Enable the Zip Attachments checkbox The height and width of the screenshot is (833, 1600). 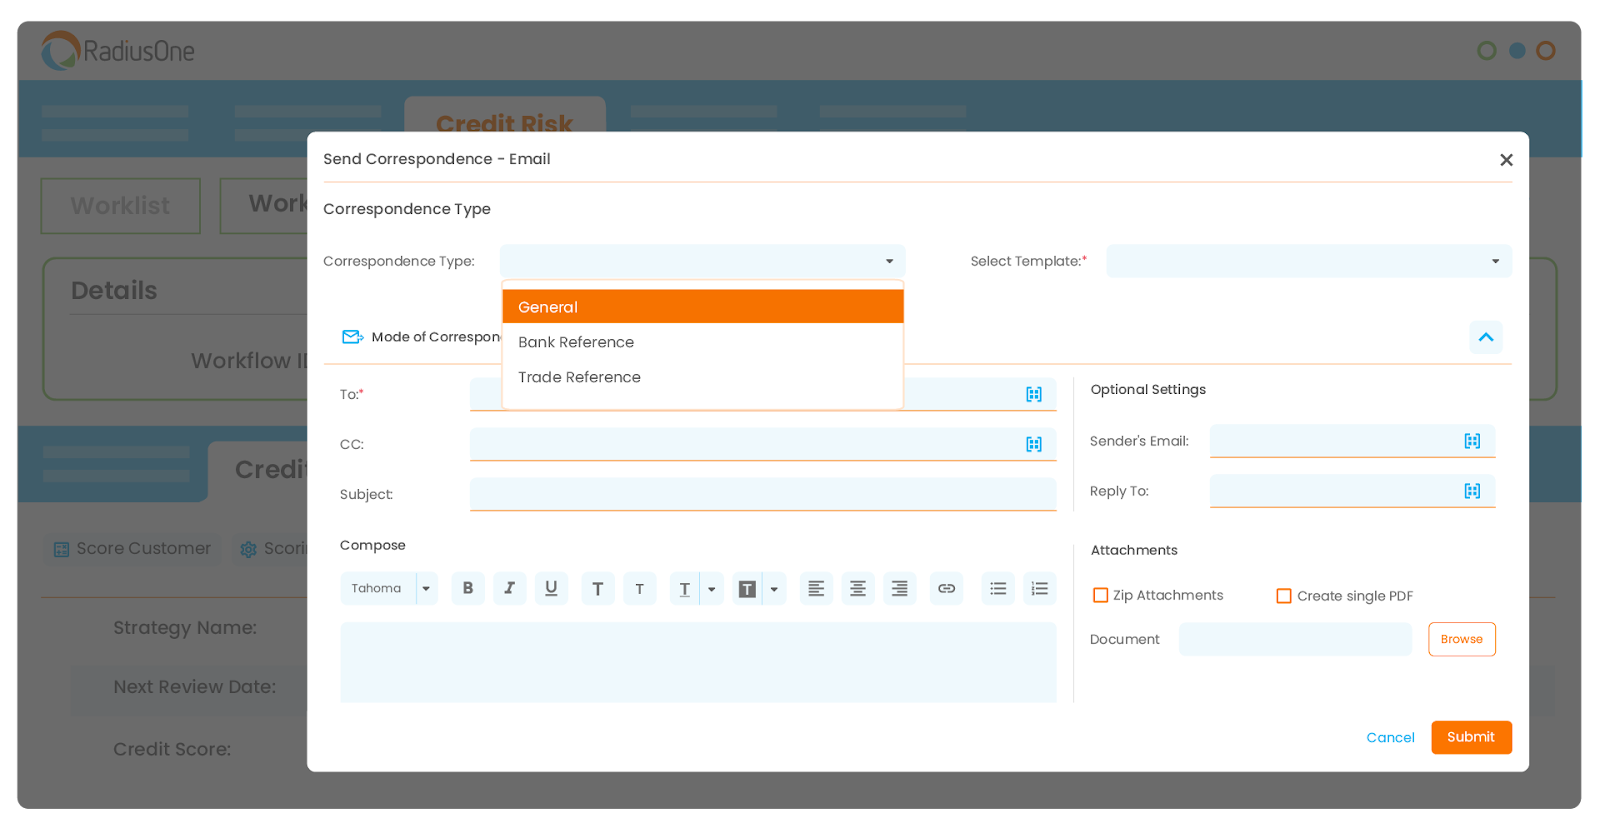click(x=1101, y=595)
